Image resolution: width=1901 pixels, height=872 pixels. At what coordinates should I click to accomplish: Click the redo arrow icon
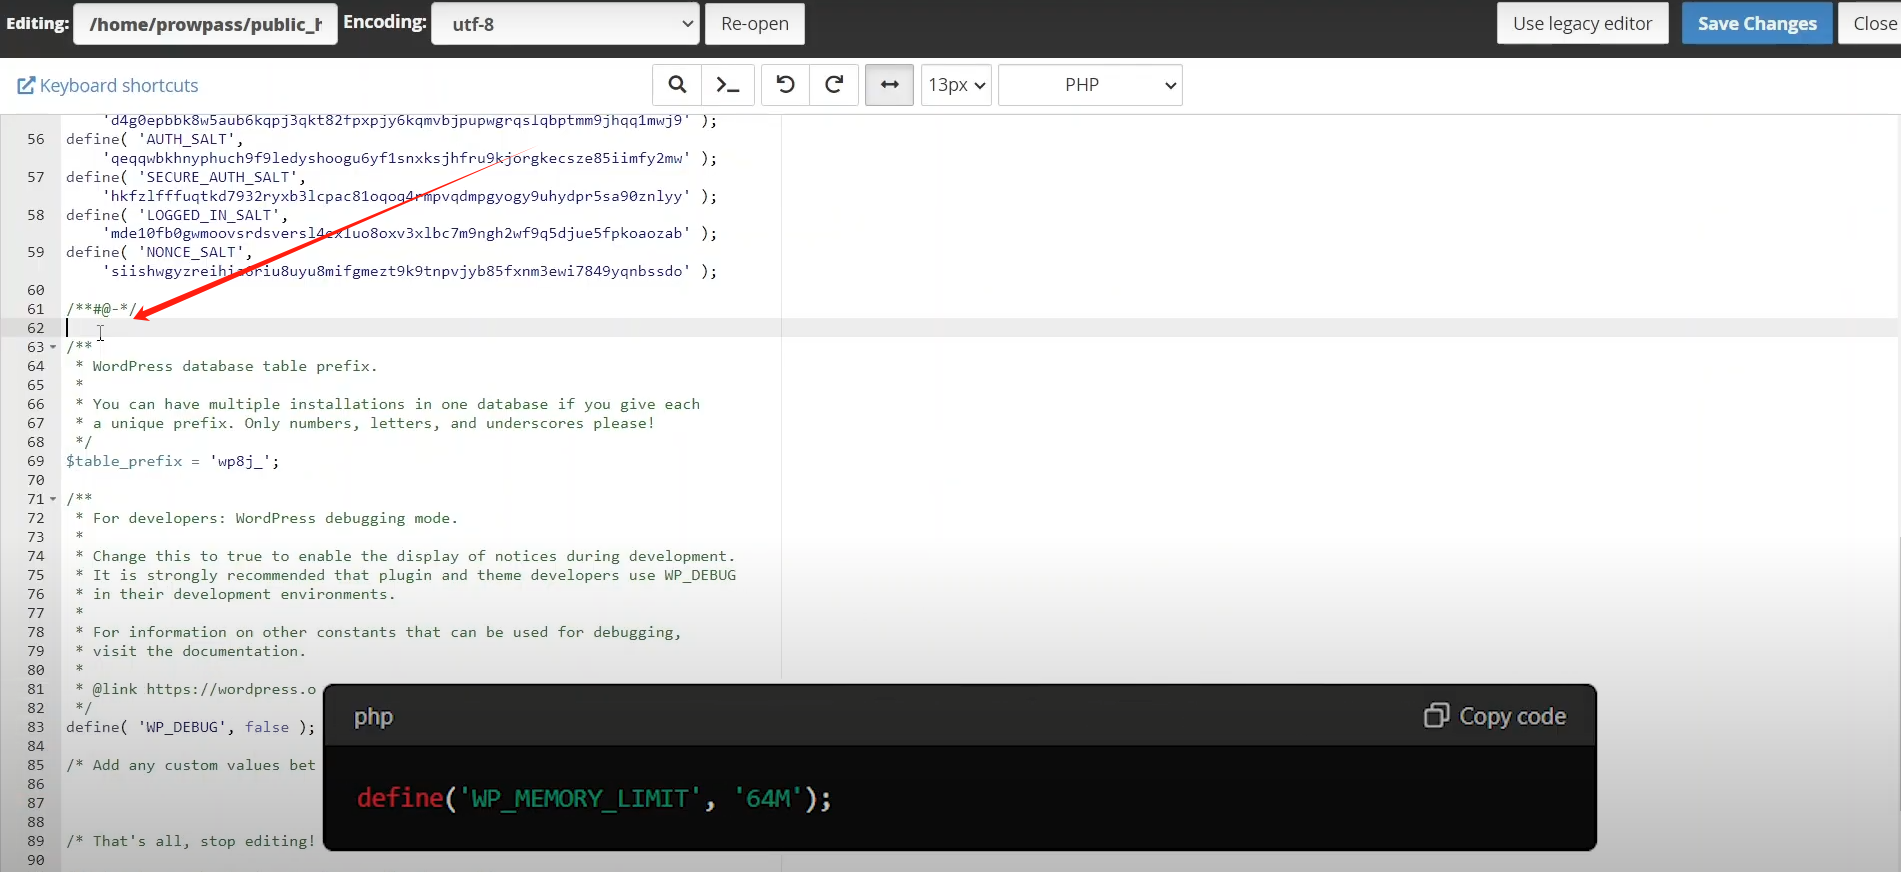(x=834, y=85)
